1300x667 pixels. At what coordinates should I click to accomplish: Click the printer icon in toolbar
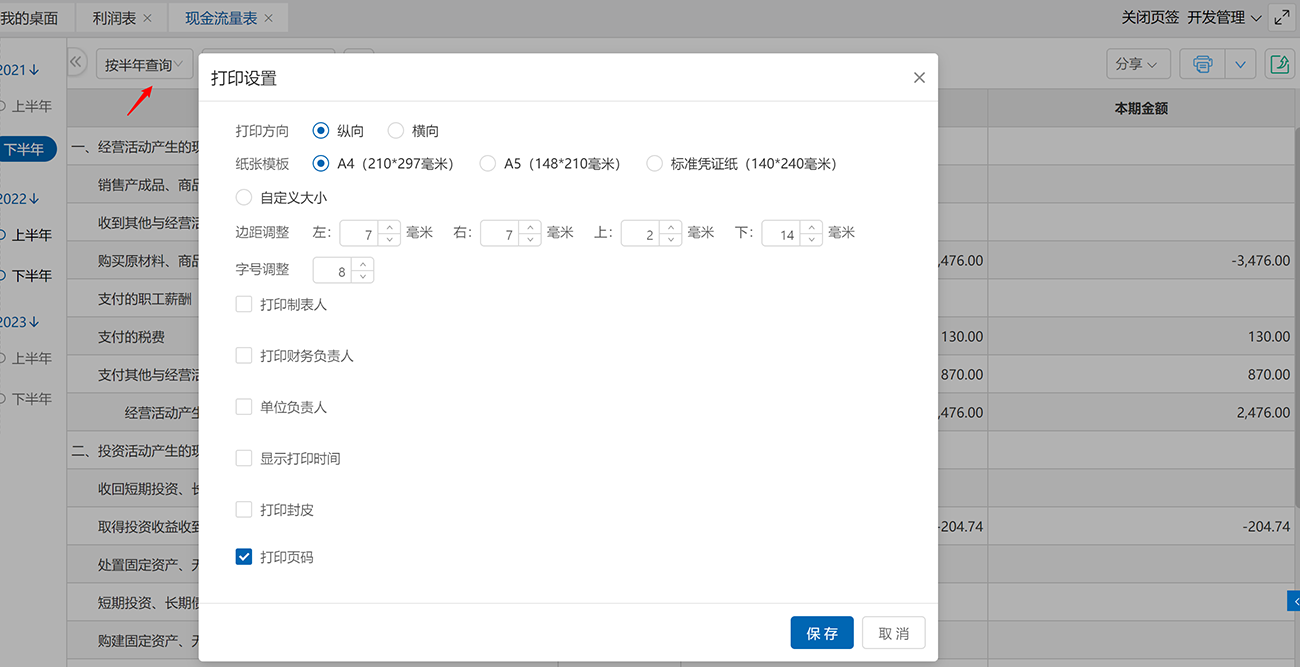click(x=1202, y=64)
